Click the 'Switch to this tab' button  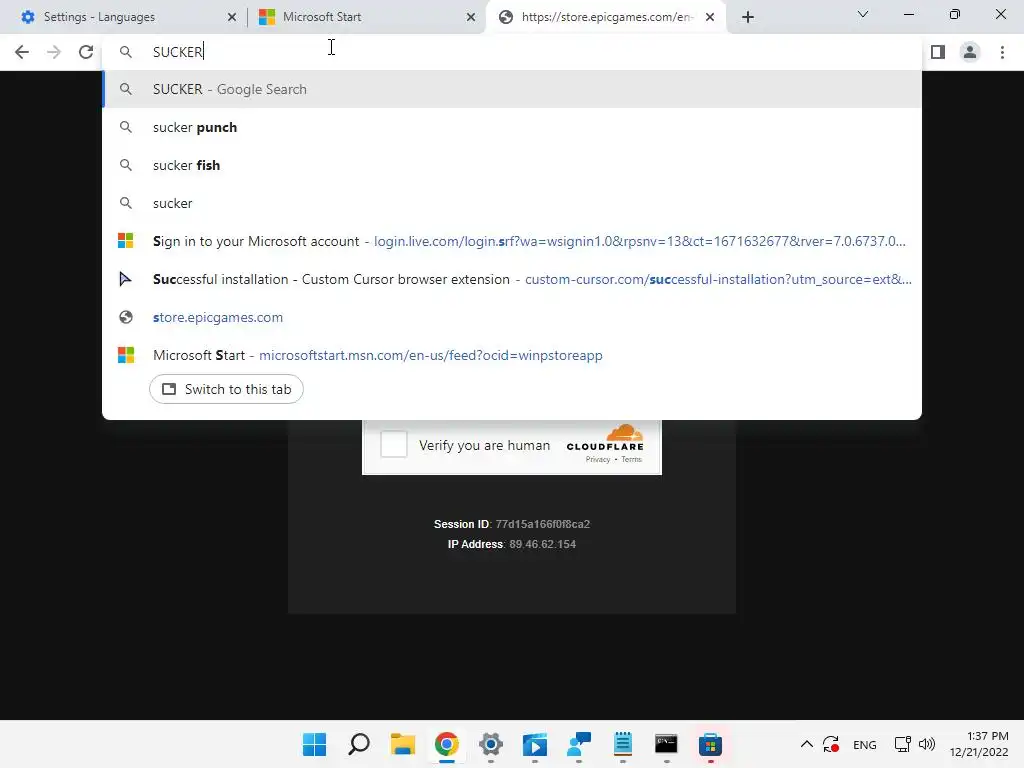point(226,389)
